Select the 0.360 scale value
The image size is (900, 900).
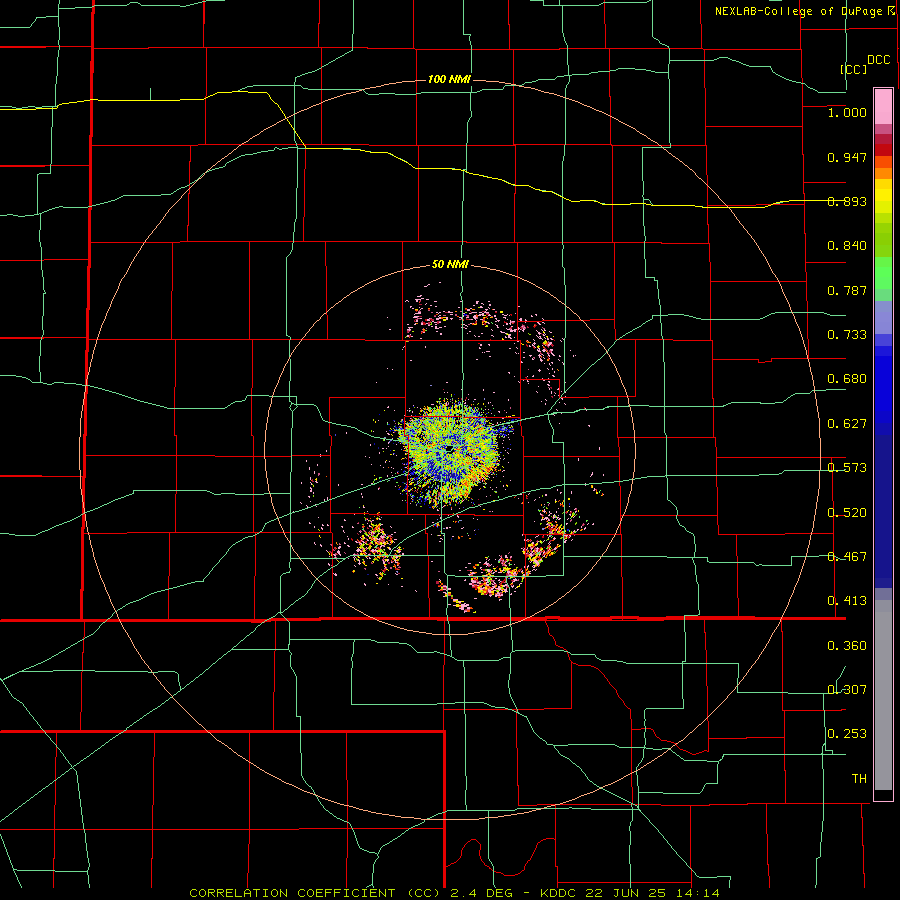pyautogui.click(x=847, y=646)
